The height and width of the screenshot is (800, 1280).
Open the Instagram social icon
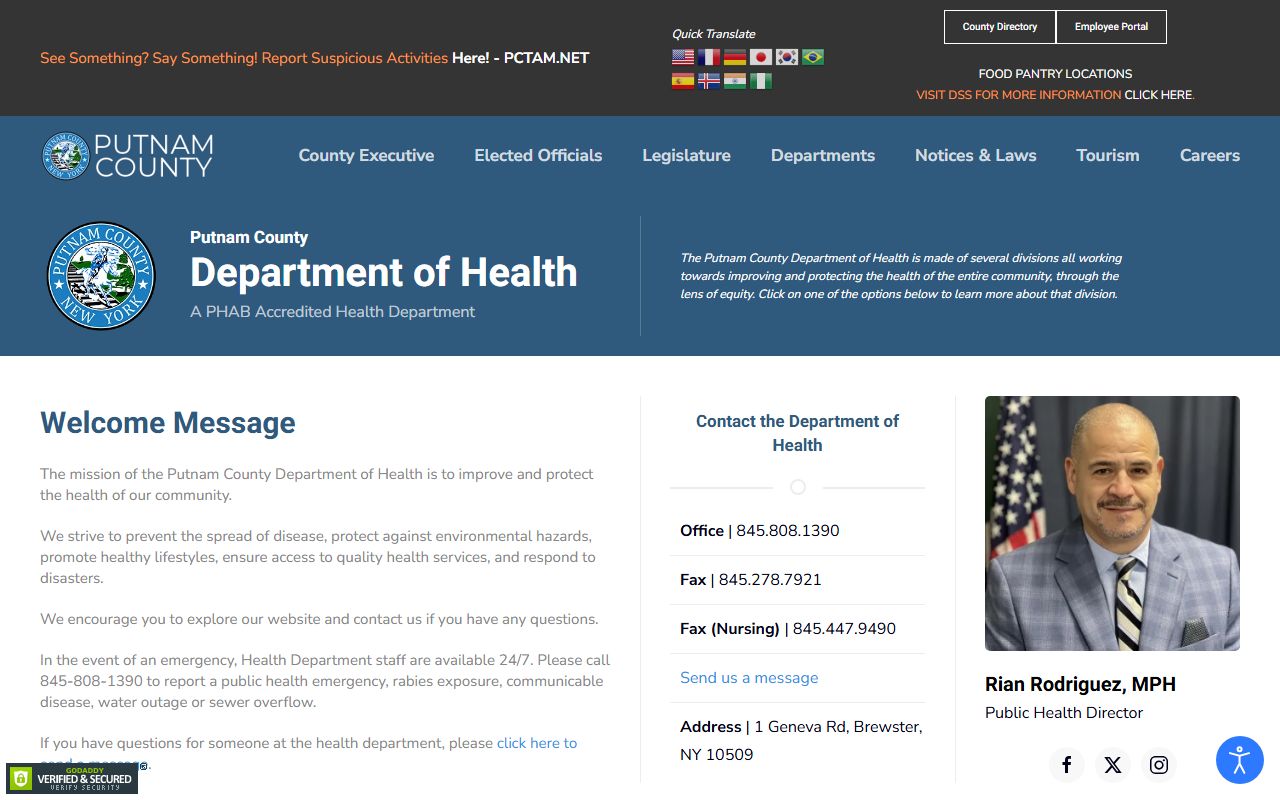coord(1159,765)
